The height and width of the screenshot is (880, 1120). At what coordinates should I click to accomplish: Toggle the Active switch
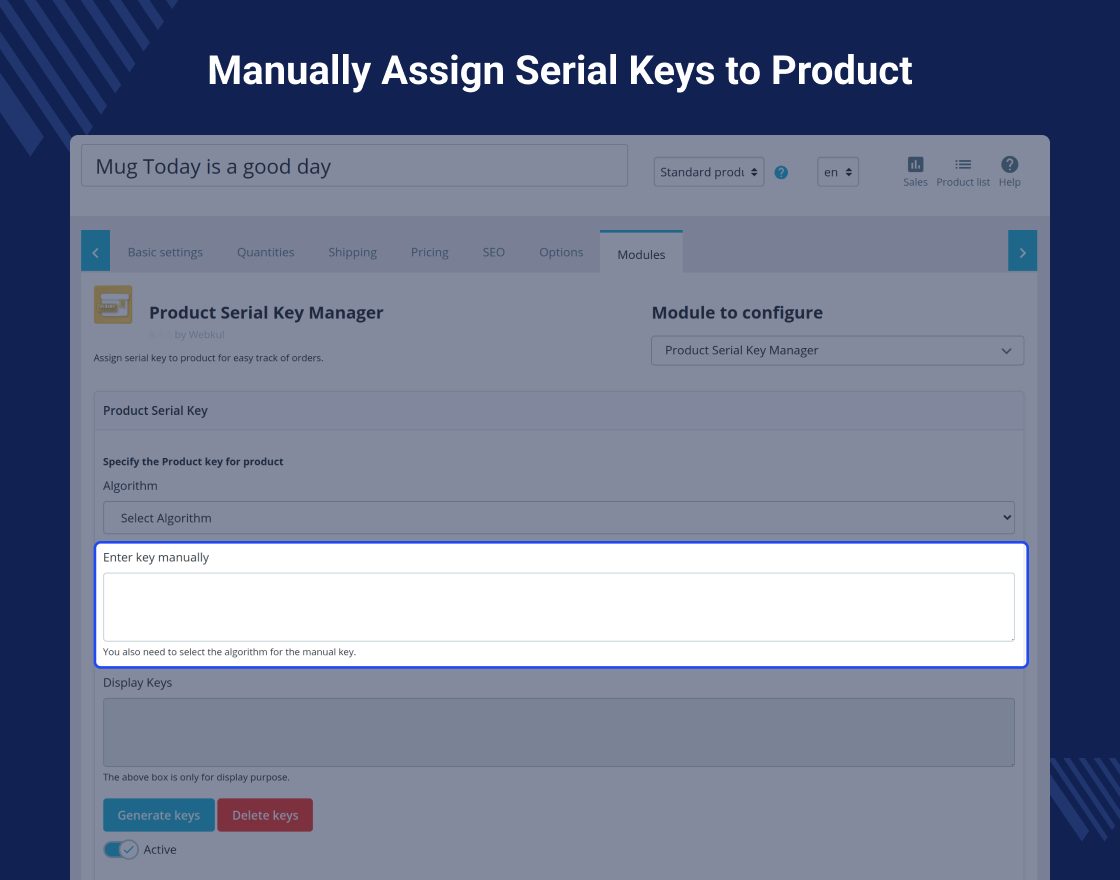click(121, 849)
